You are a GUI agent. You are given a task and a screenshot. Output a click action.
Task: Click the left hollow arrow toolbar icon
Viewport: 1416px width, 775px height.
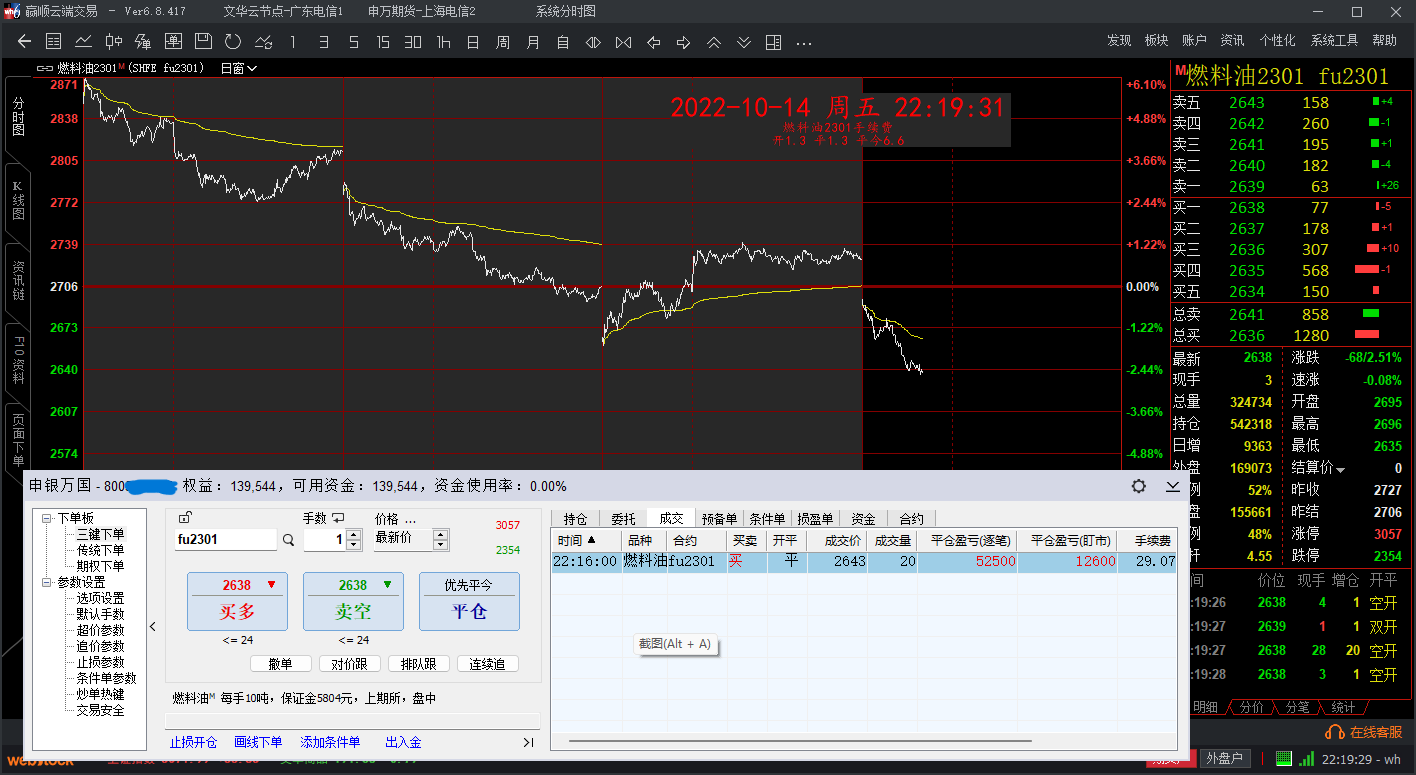click(x=653, y=42)
